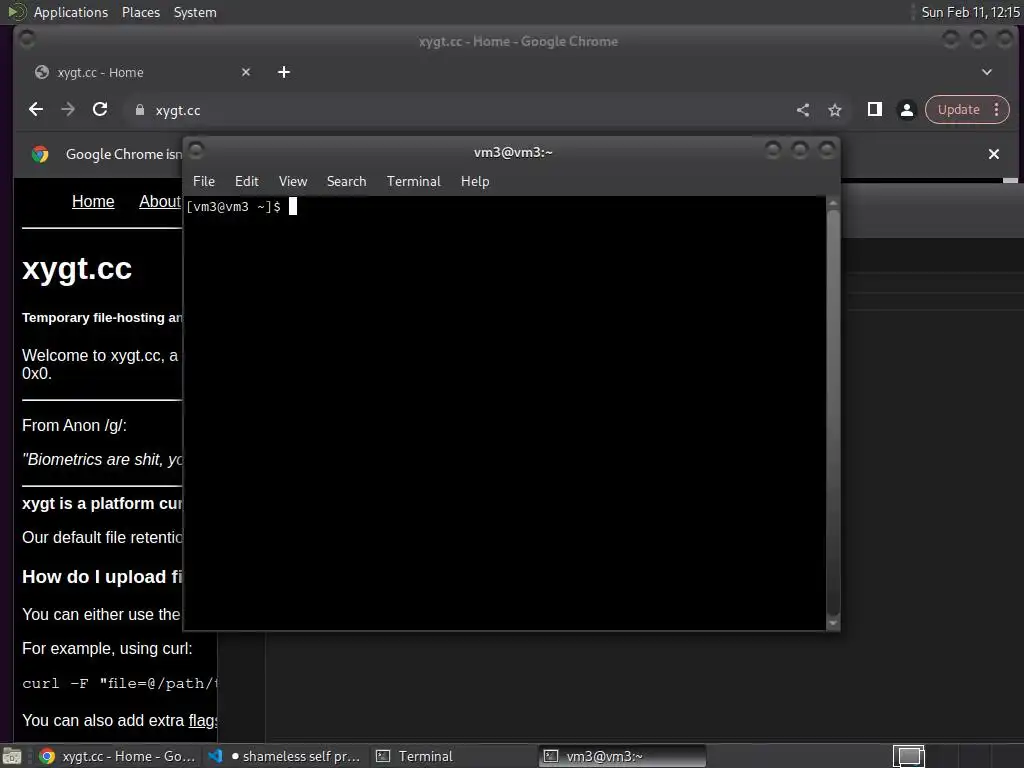Click the terminal window menu button
The height and width of the screenshot is (768, 1024).
click(196, 151)
